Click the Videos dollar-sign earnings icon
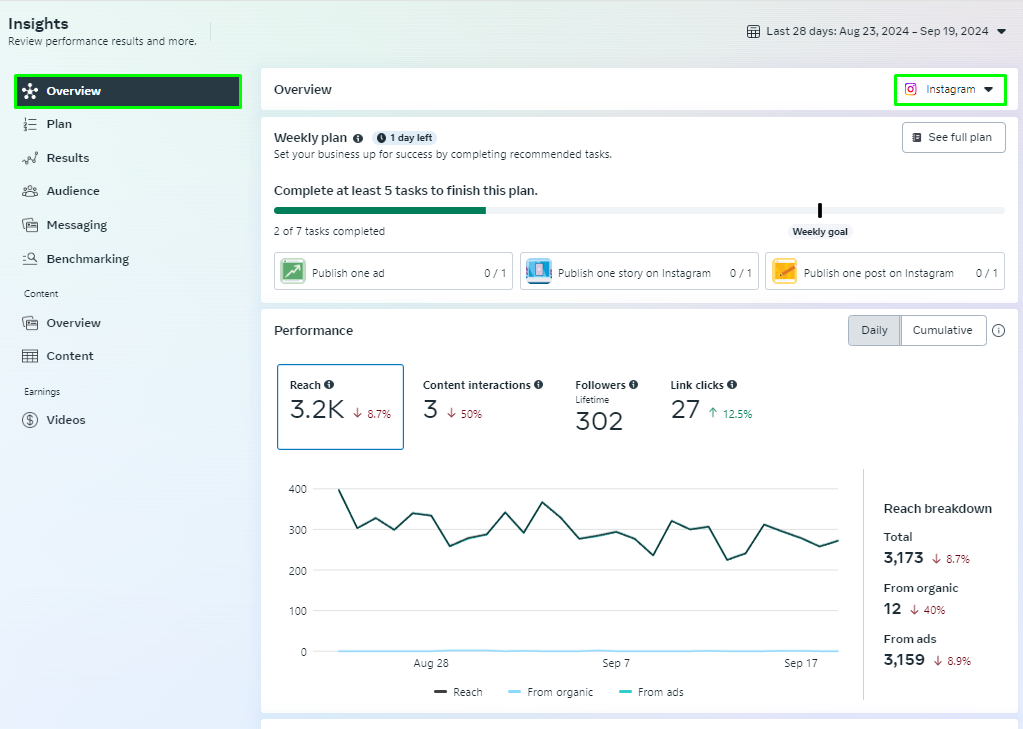 30,420
